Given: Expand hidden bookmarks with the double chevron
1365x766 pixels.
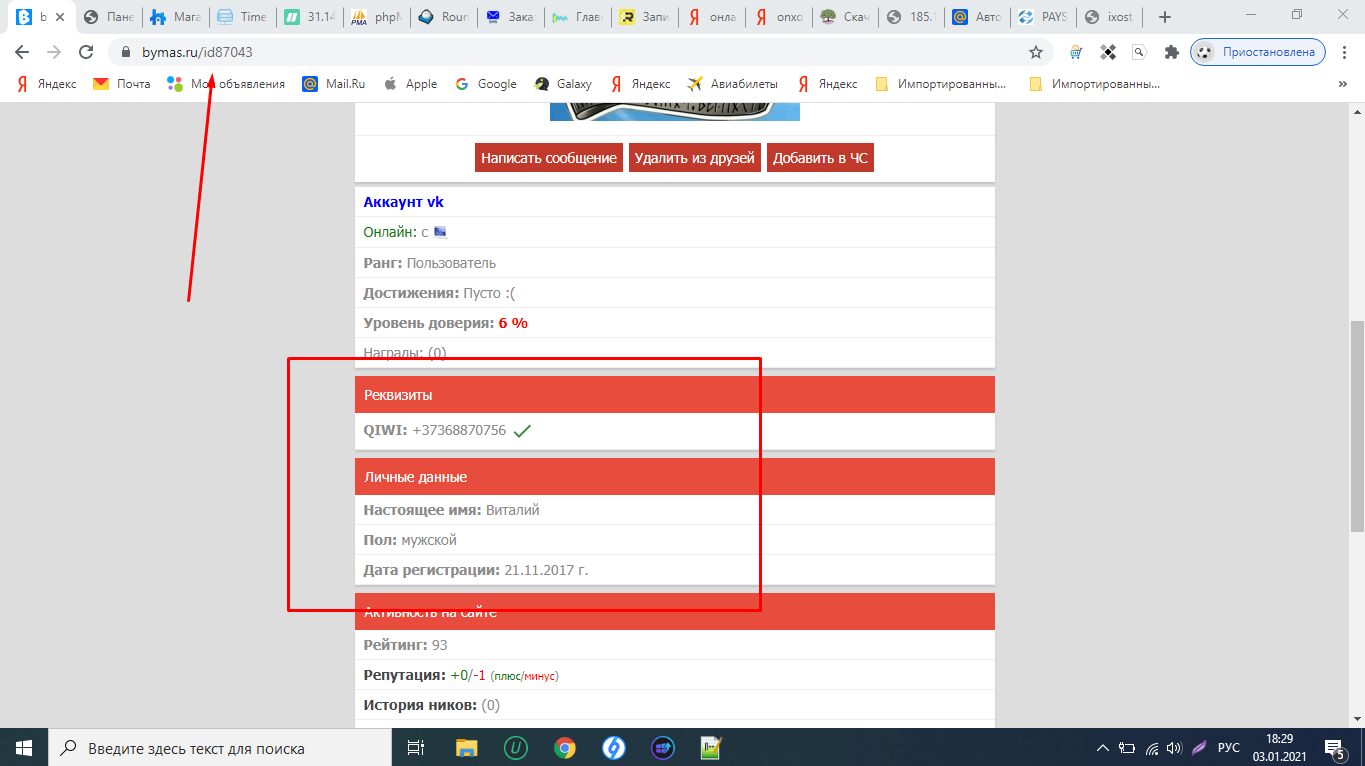Looking at the screenshot, I should click(1342, 84).
